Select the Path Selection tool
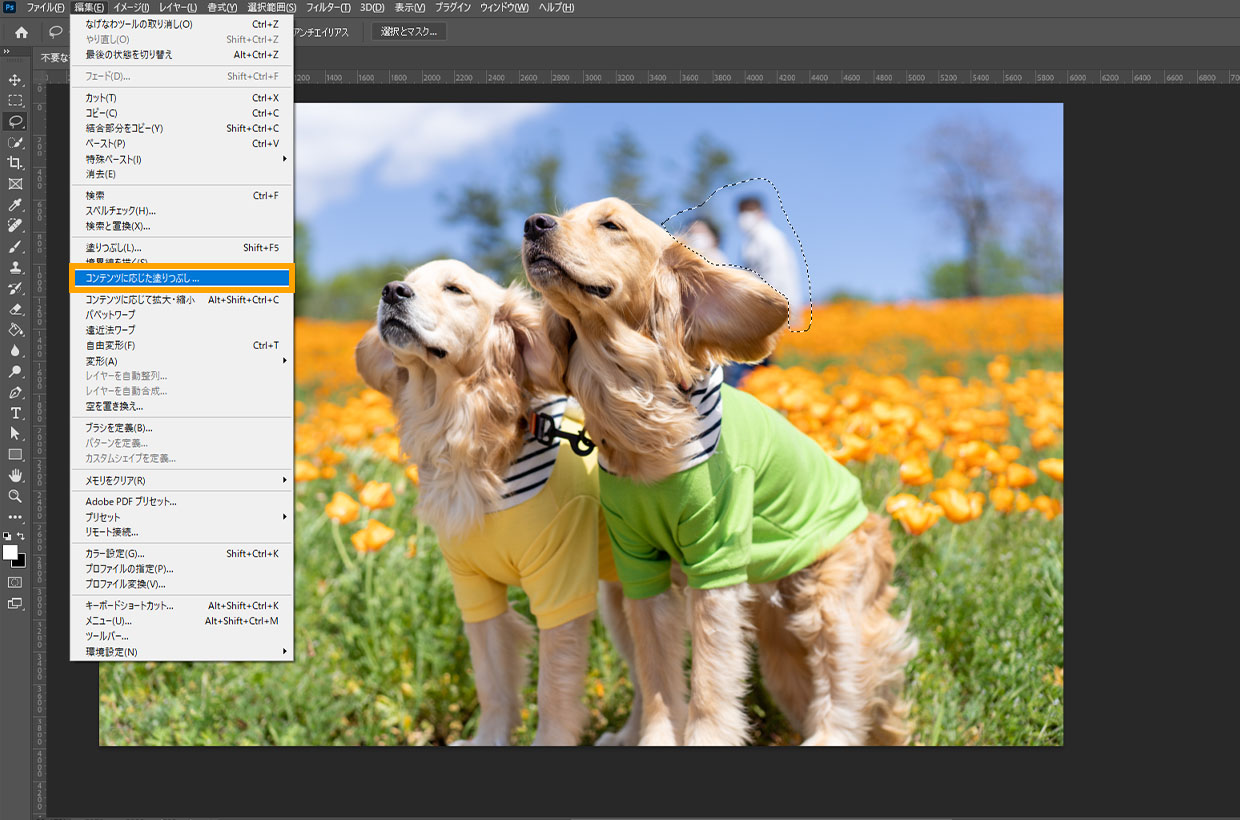Viewport: 1240px width, 820px height. coord(15,433)
